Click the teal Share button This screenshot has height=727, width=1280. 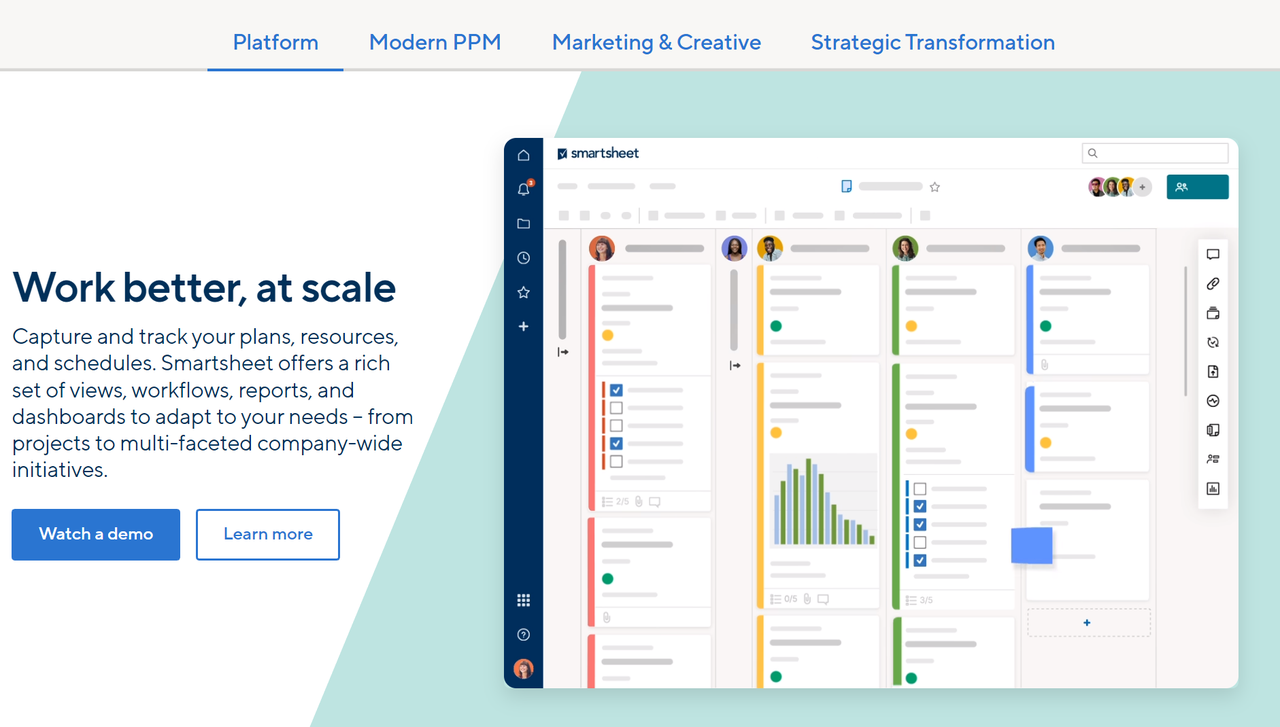pyautogui.click(x=1197, y=187)
